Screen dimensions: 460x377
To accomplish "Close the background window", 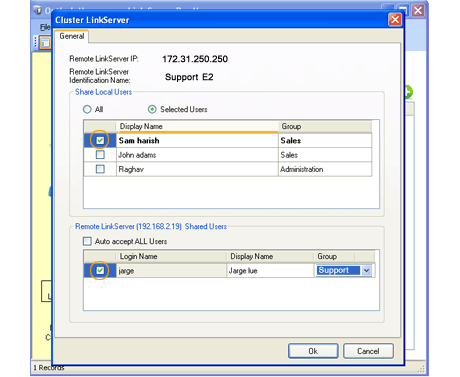I will click(418, 10).
